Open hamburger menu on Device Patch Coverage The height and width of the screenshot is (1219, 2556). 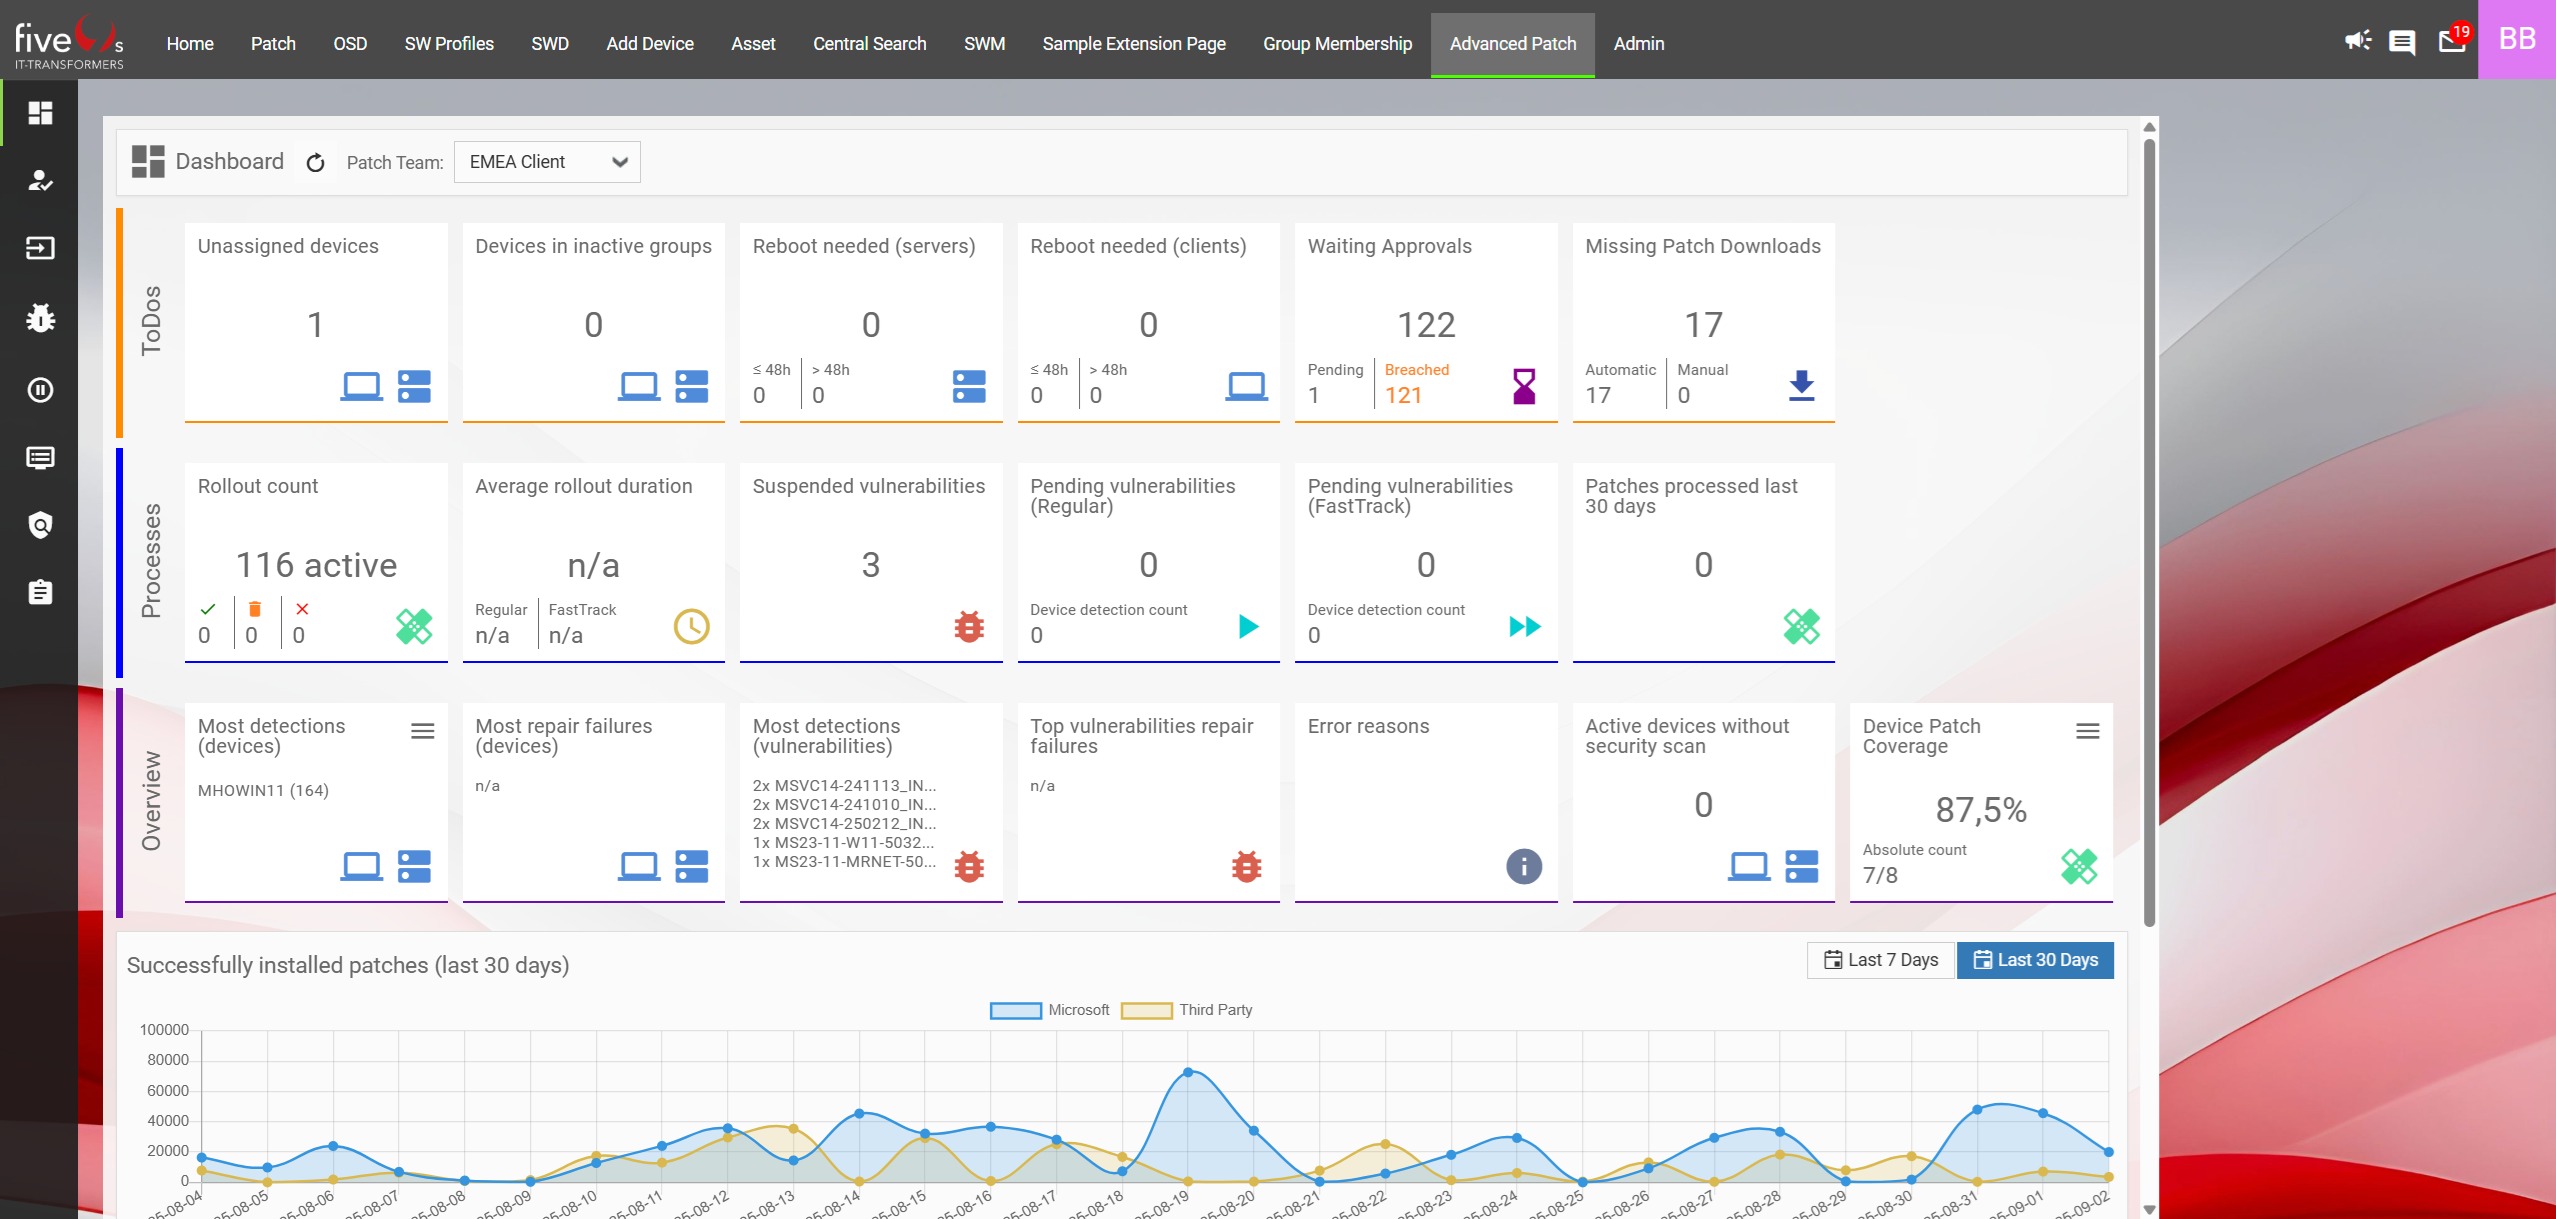point(2087,732)
